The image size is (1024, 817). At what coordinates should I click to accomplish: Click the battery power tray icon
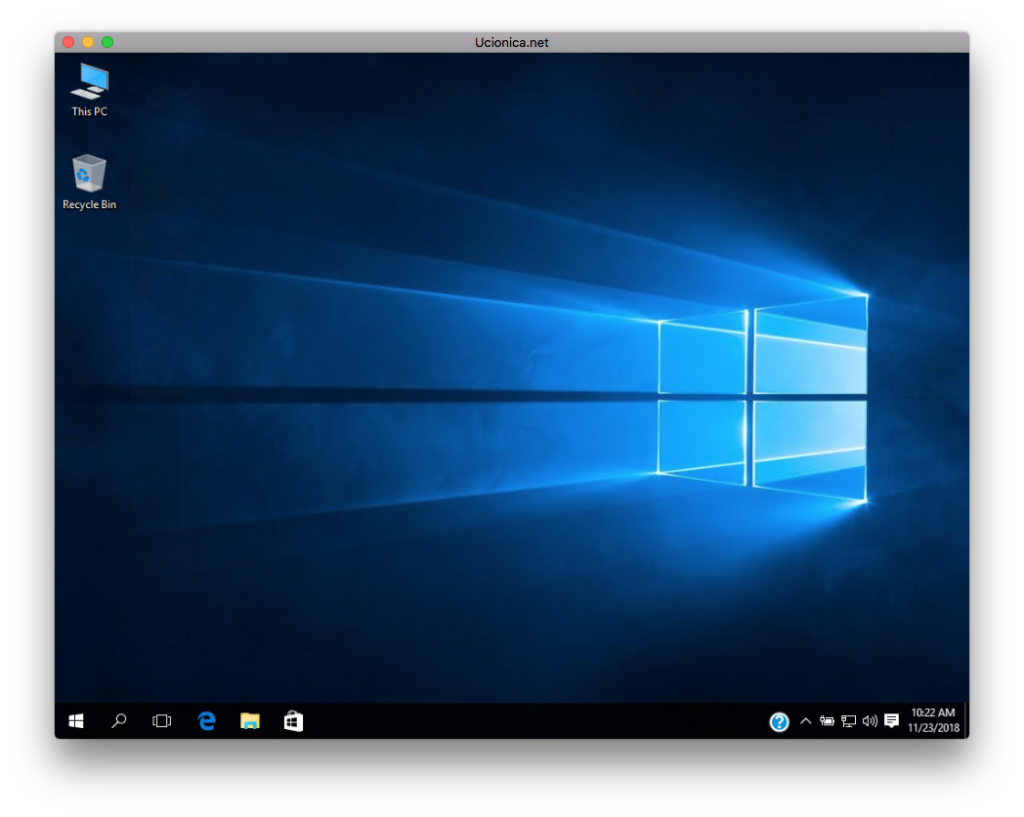tap(827, 721)
